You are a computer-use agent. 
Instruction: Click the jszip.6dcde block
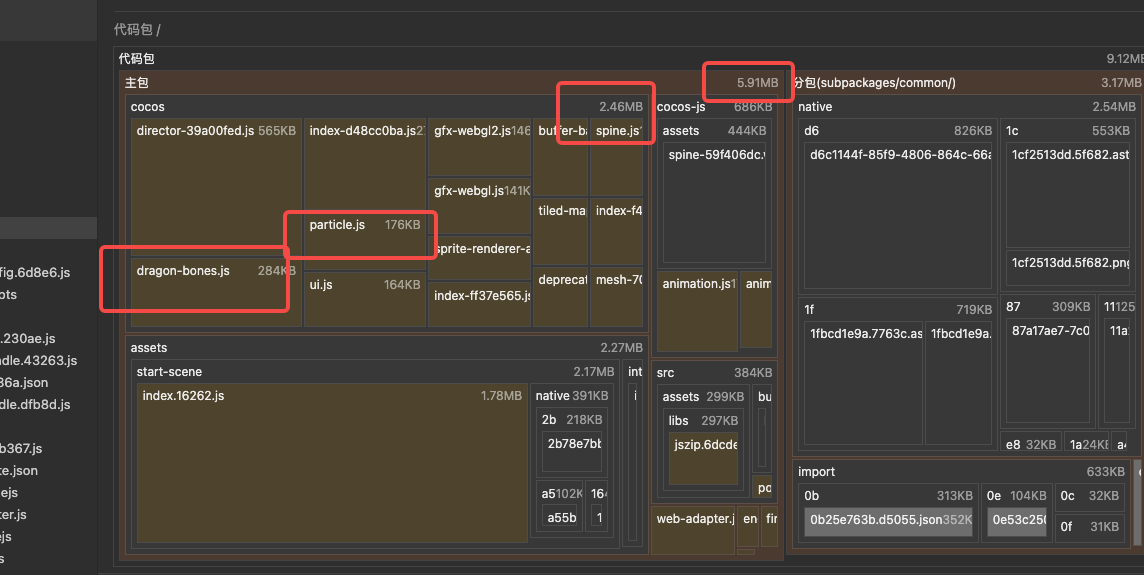tap(703, 458)
